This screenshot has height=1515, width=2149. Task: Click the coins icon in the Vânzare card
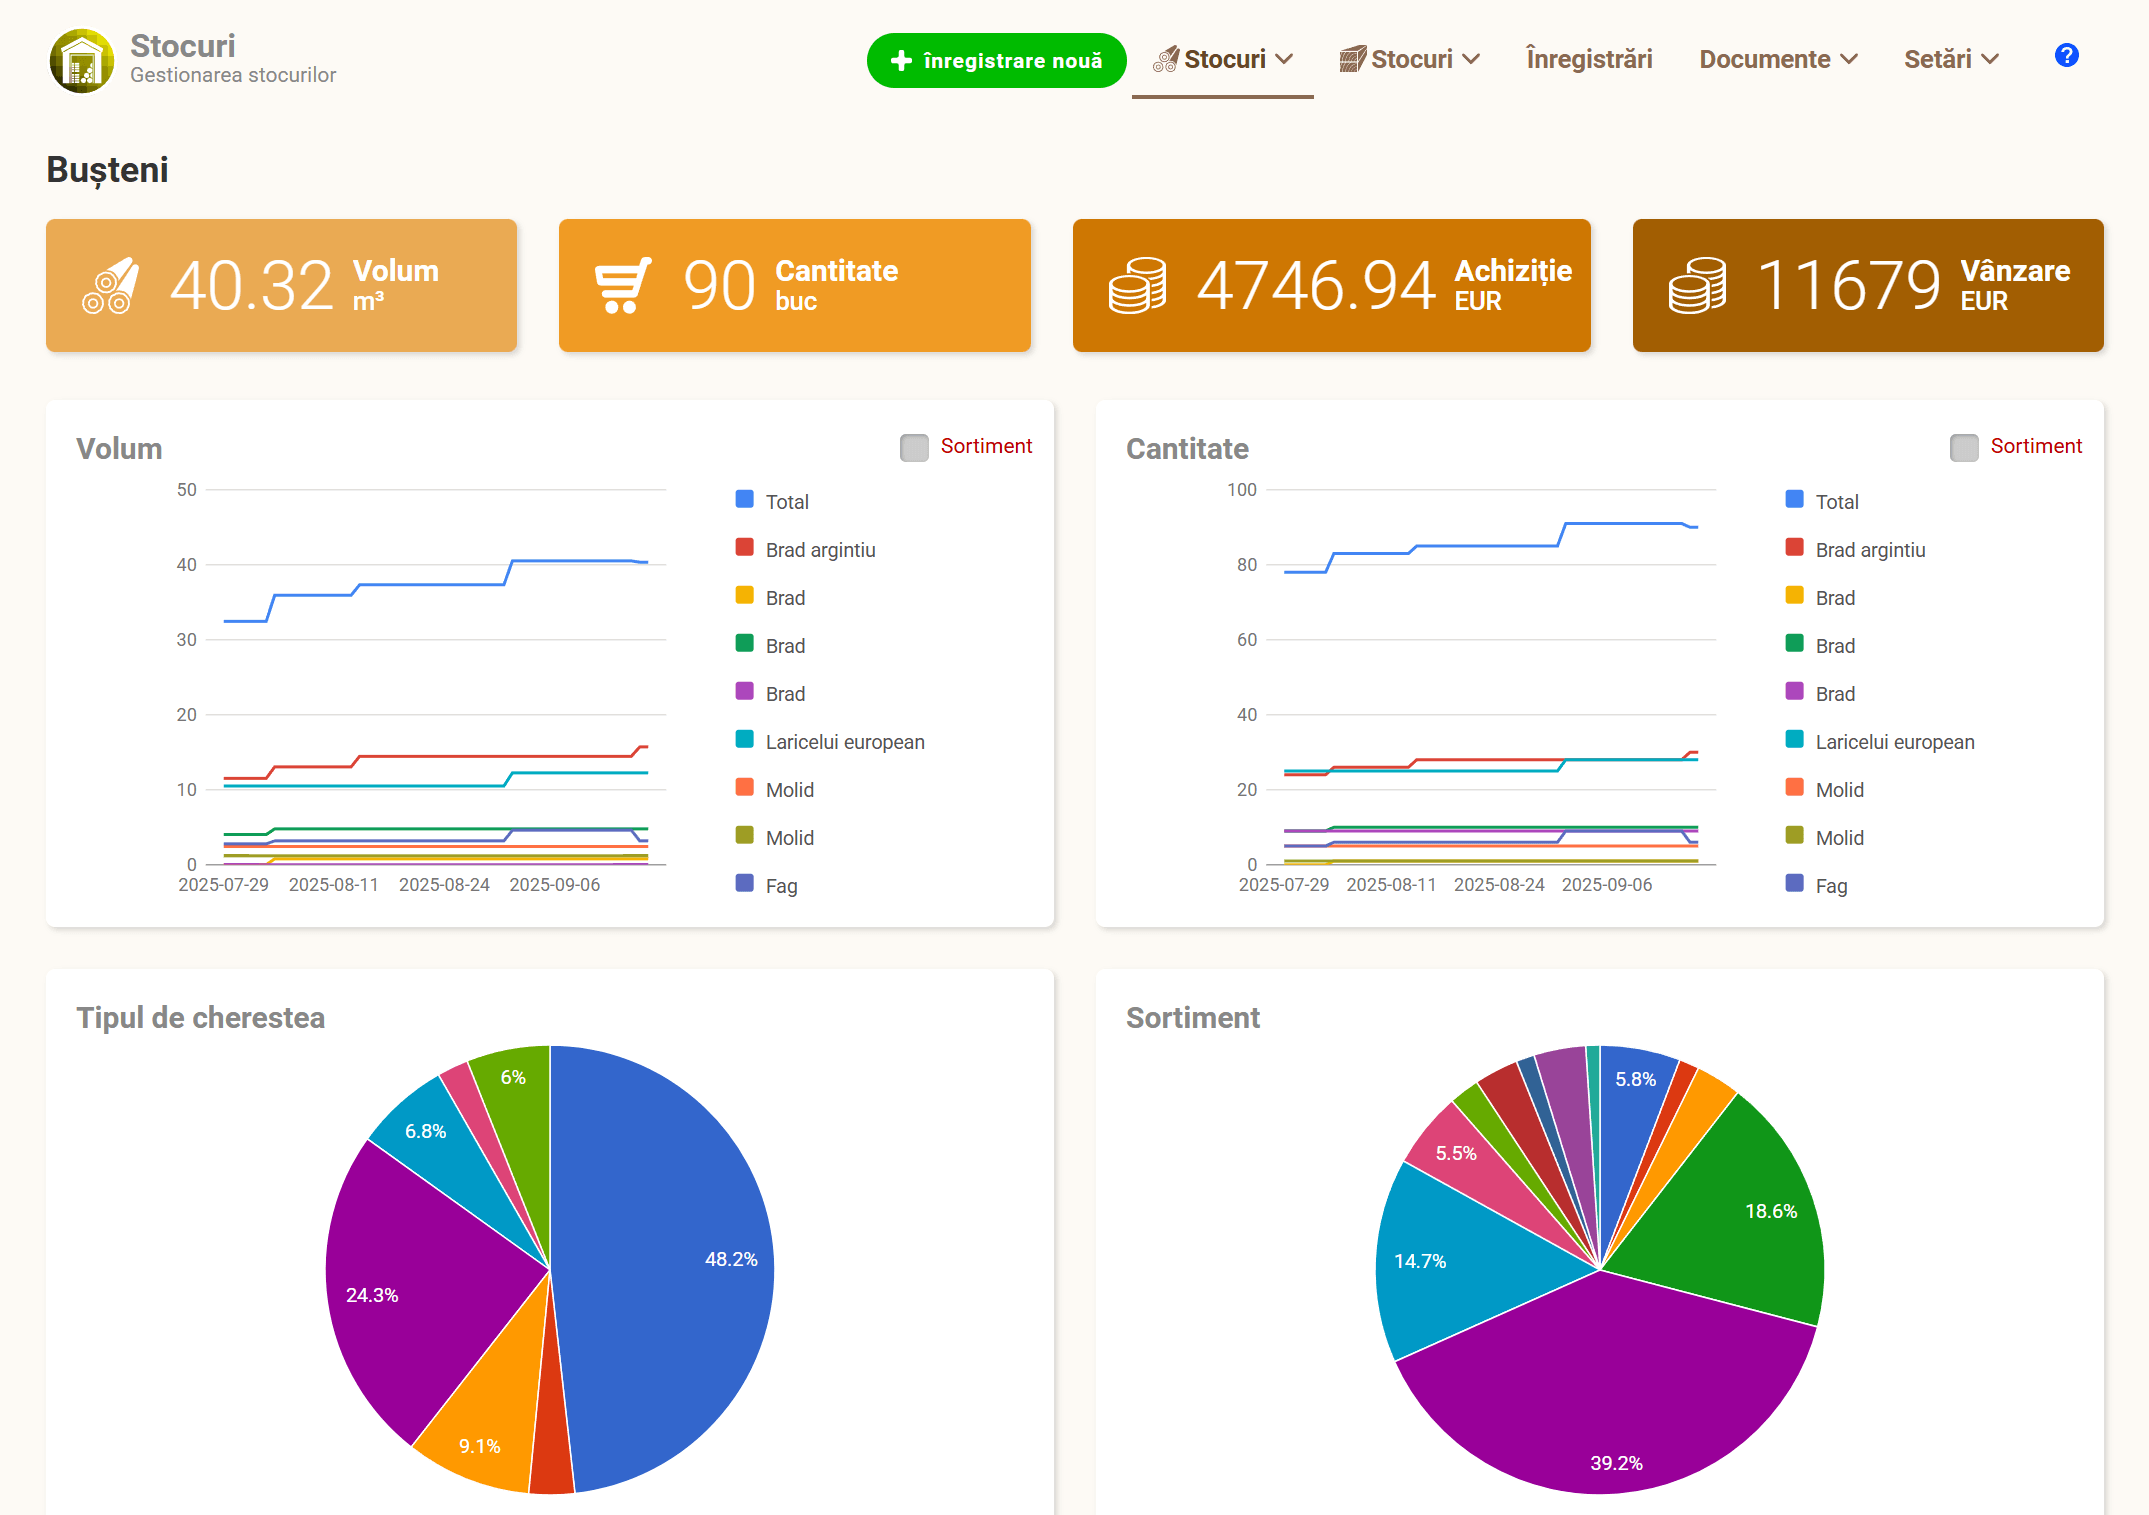pyautogui.click(x=1697, y=286)
